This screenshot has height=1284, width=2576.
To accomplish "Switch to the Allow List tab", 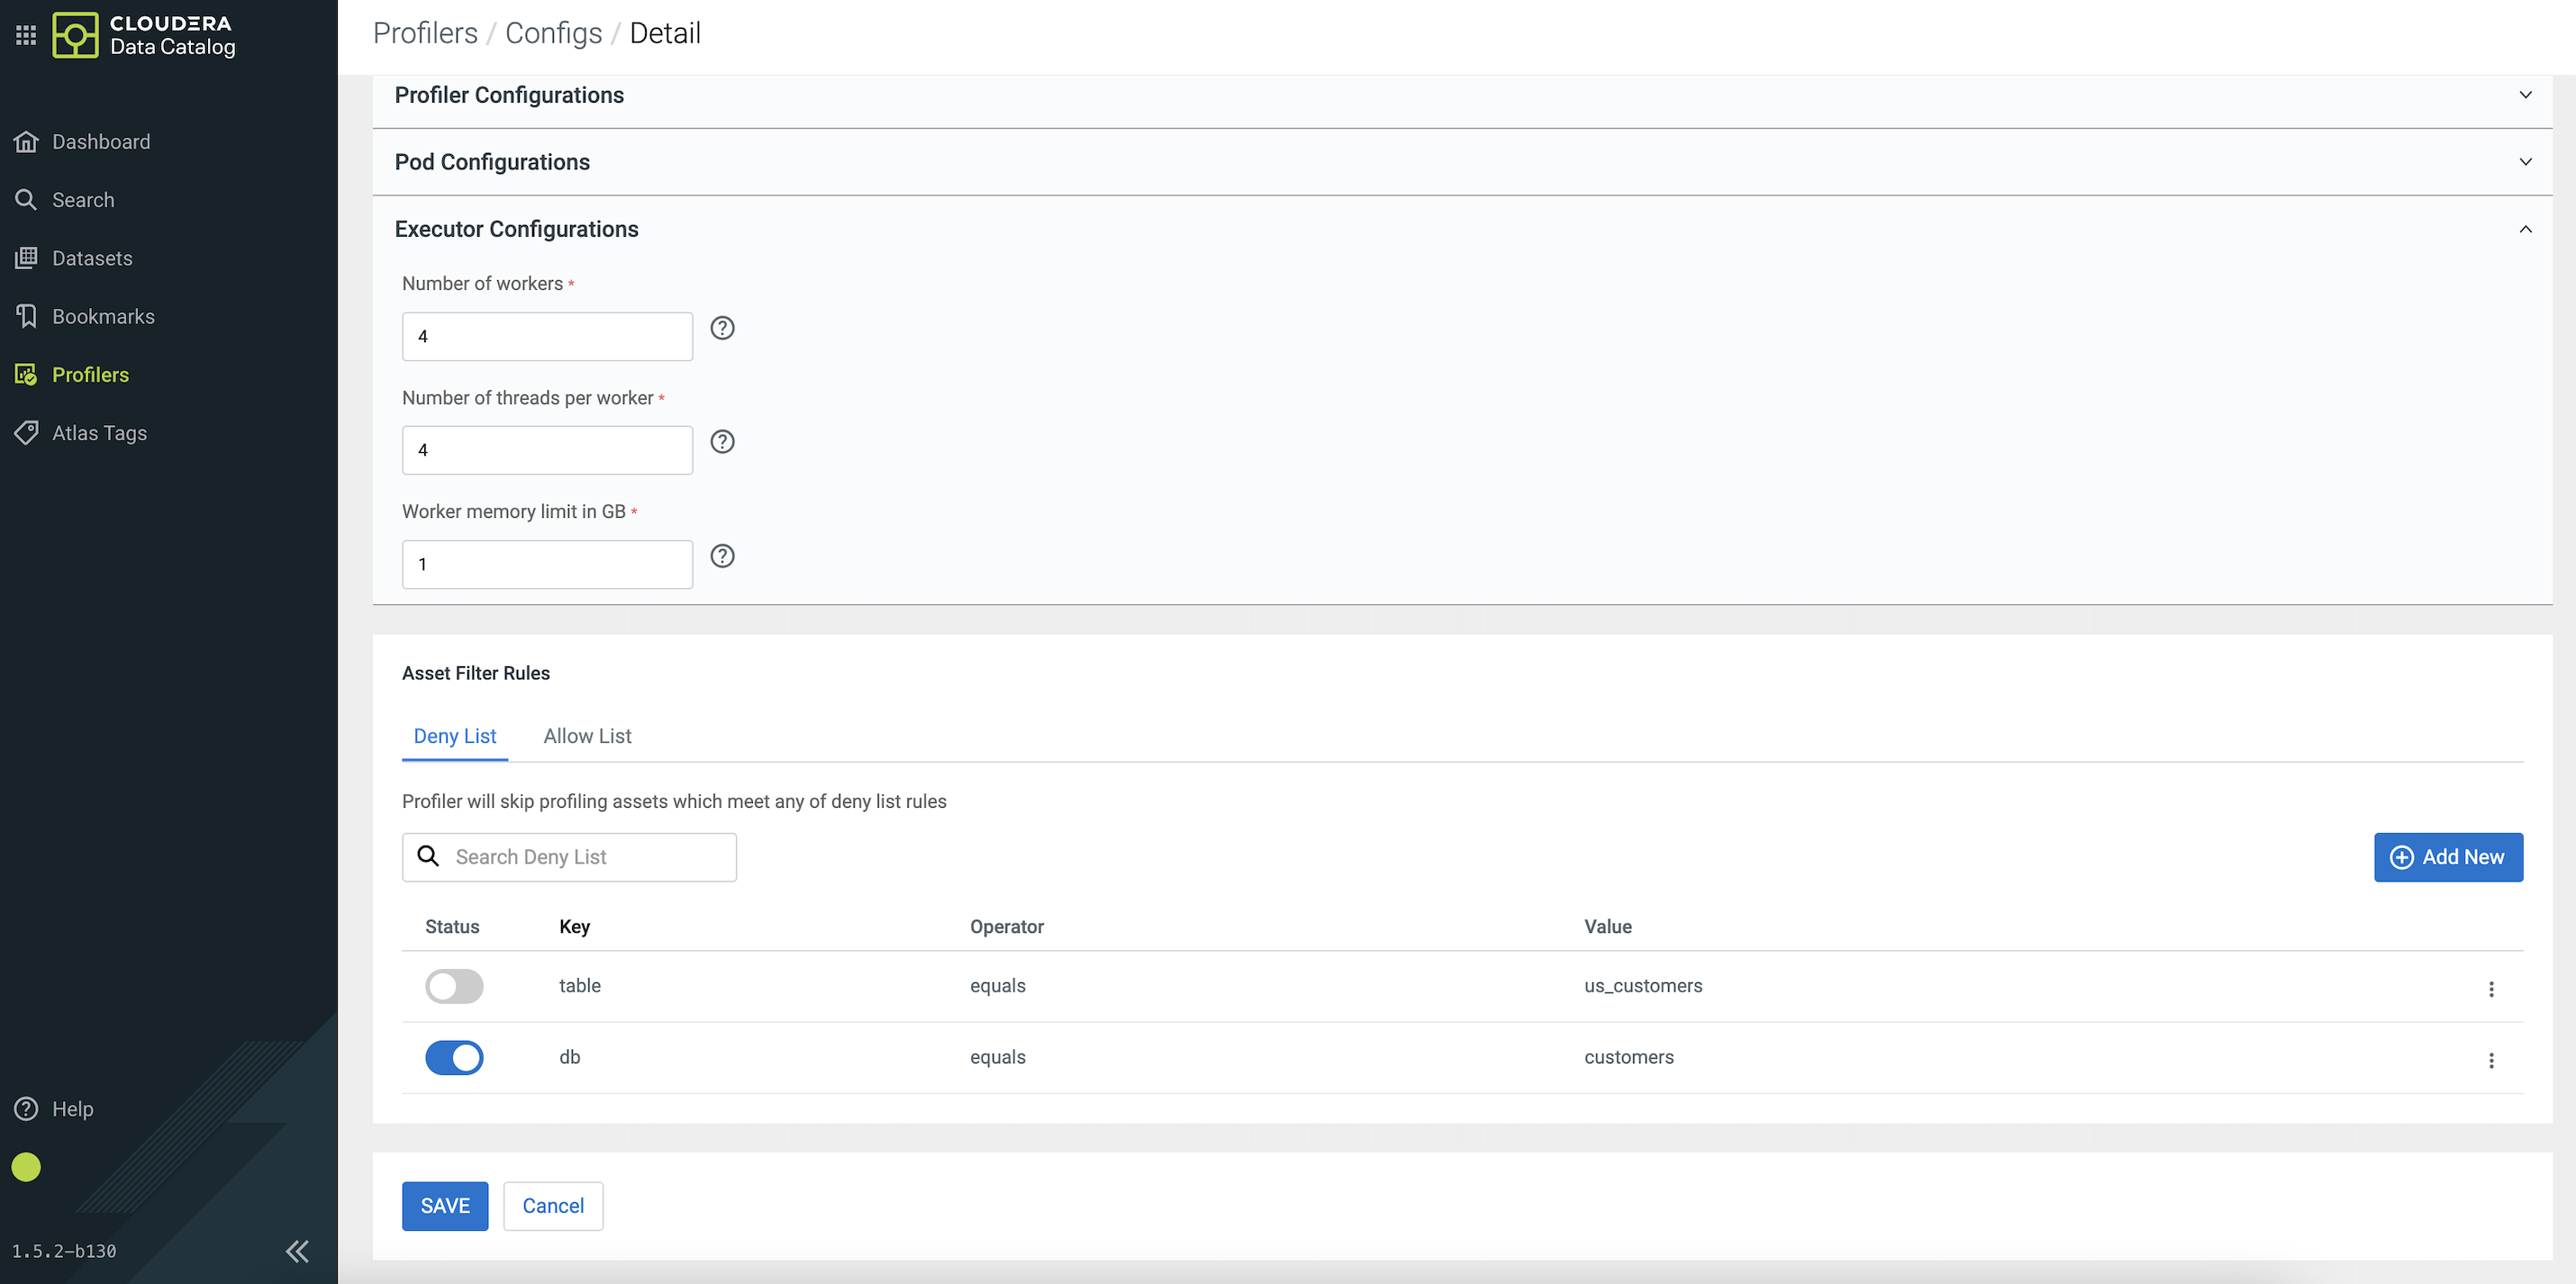I will (587, 736).
